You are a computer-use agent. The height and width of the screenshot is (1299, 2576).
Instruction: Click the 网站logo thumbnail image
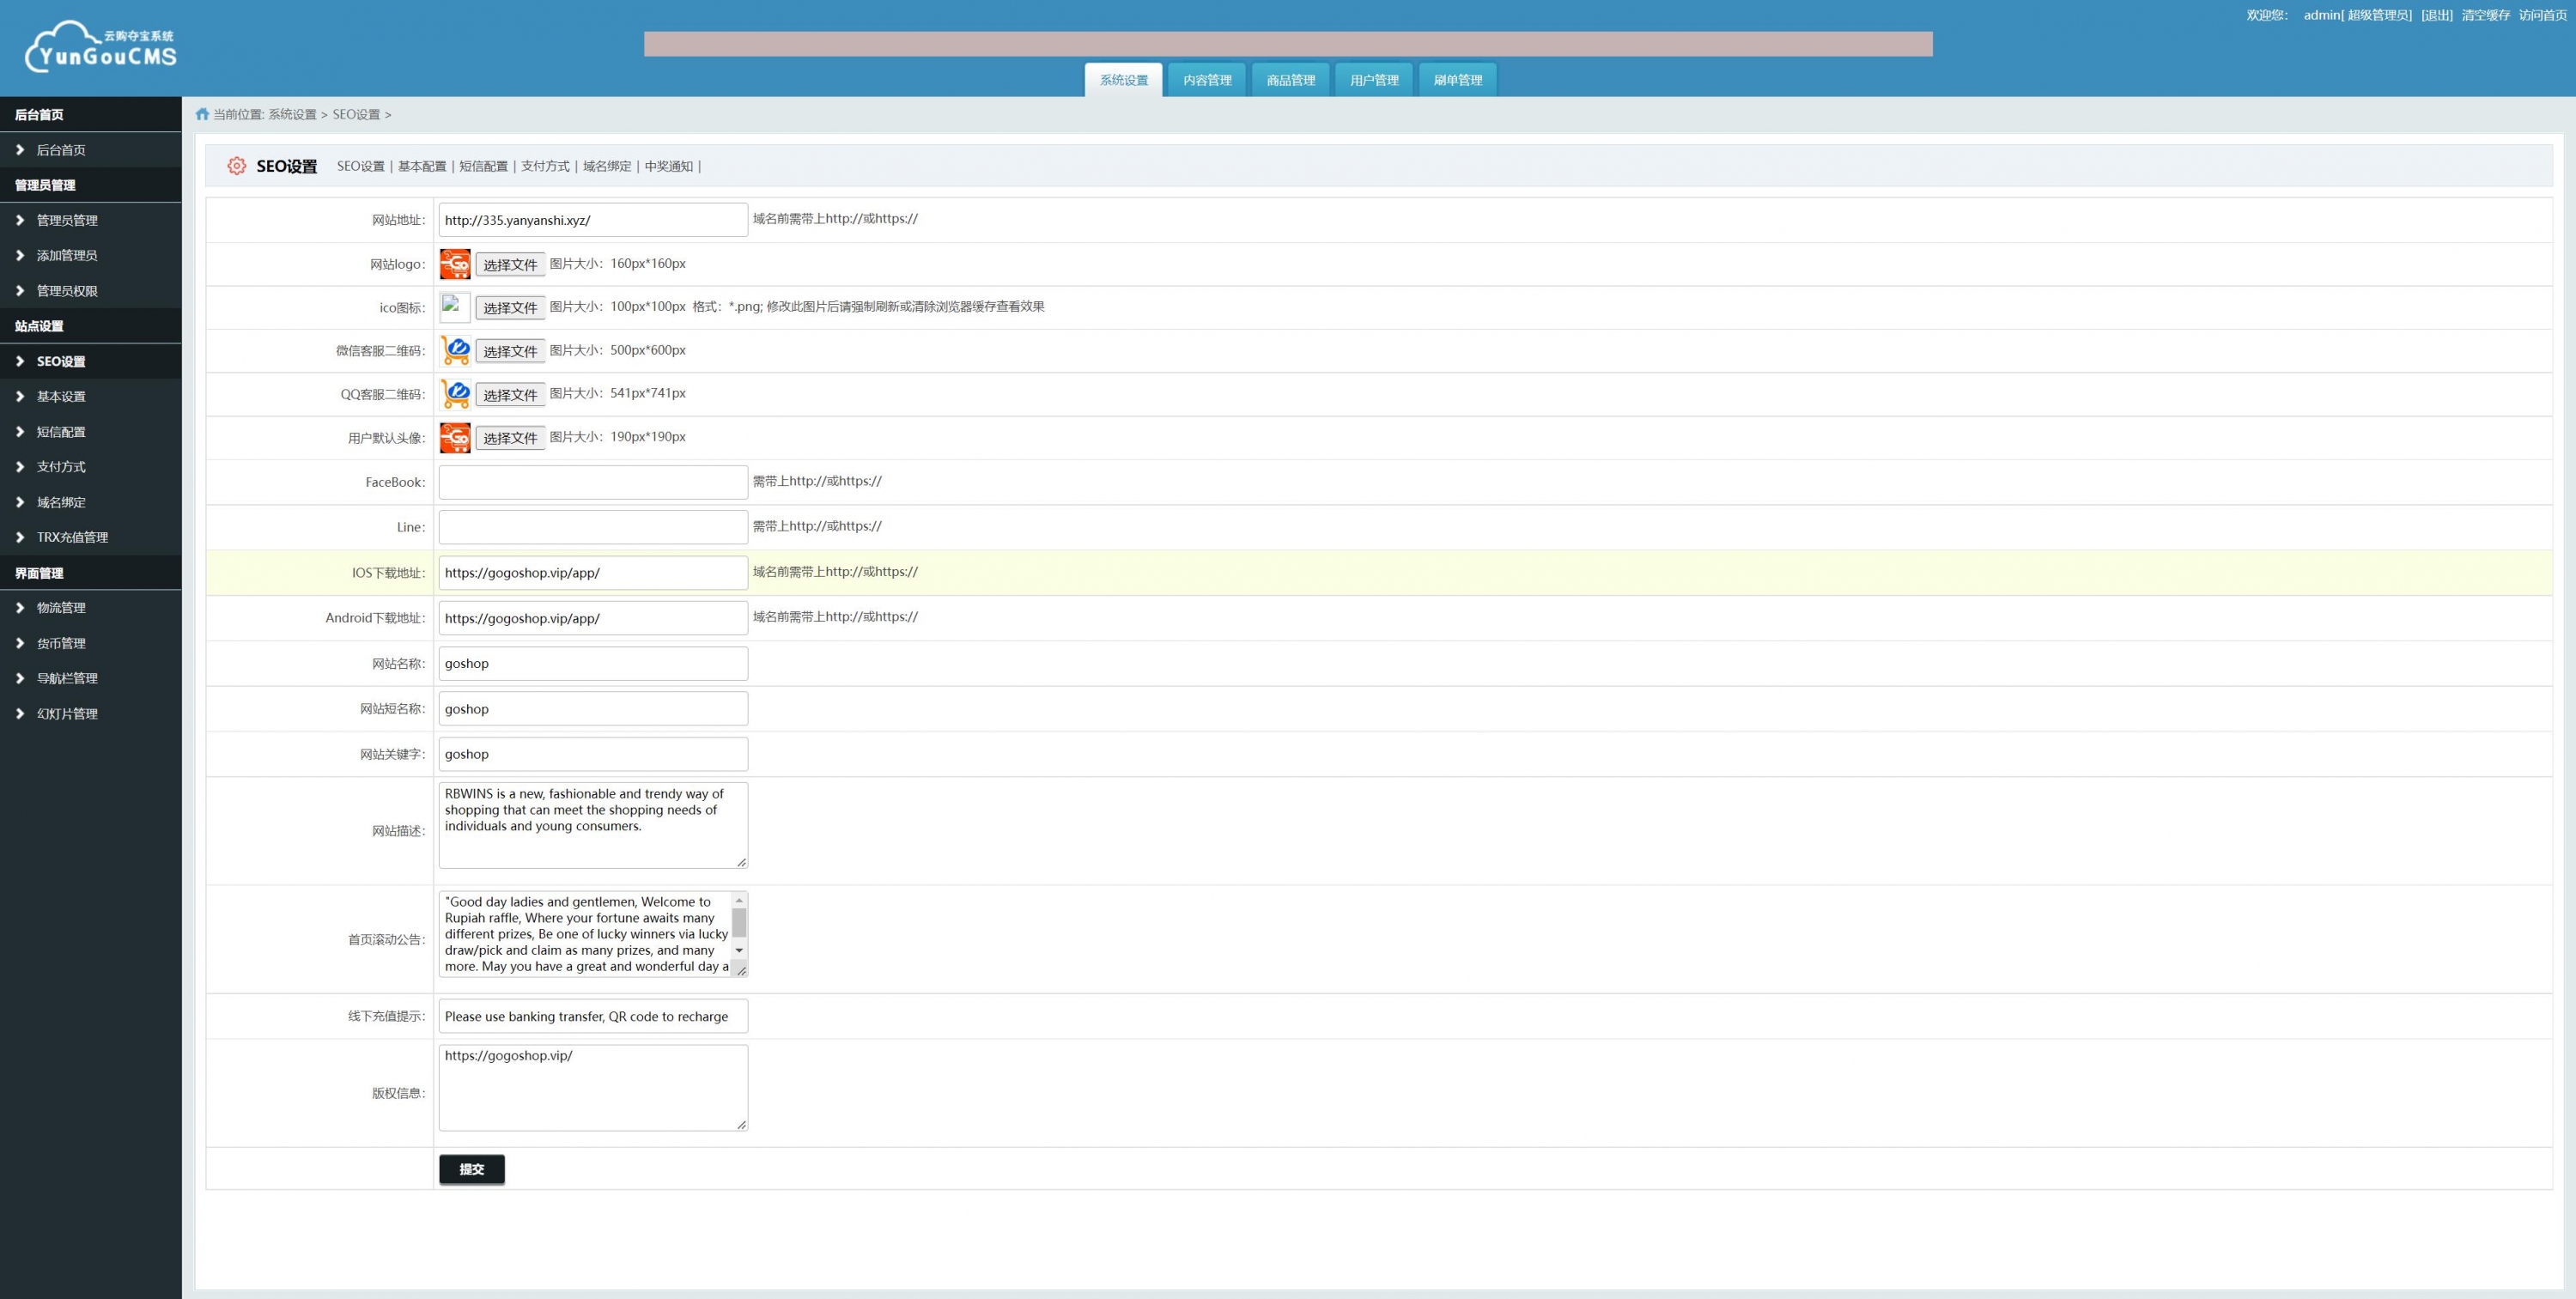point(455,264)
